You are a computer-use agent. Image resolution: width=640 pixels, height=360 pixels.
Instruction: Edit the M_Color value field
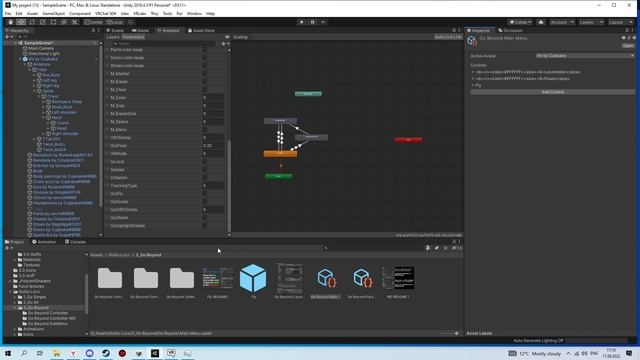(213, 98)
